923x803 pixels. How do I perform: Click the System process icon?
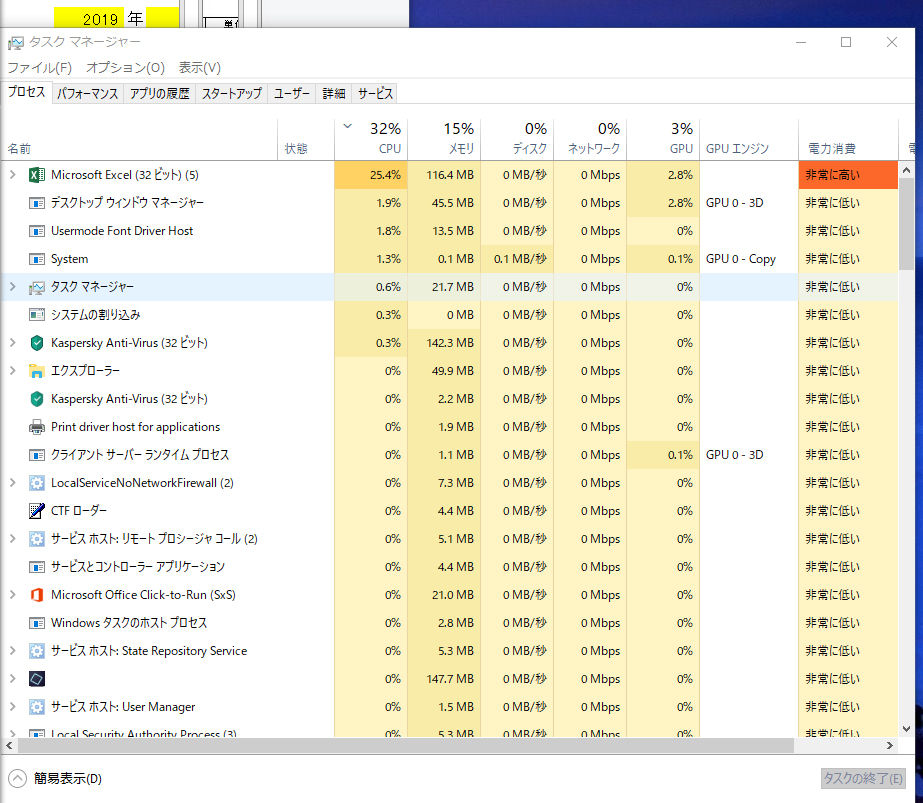(36, 259)
